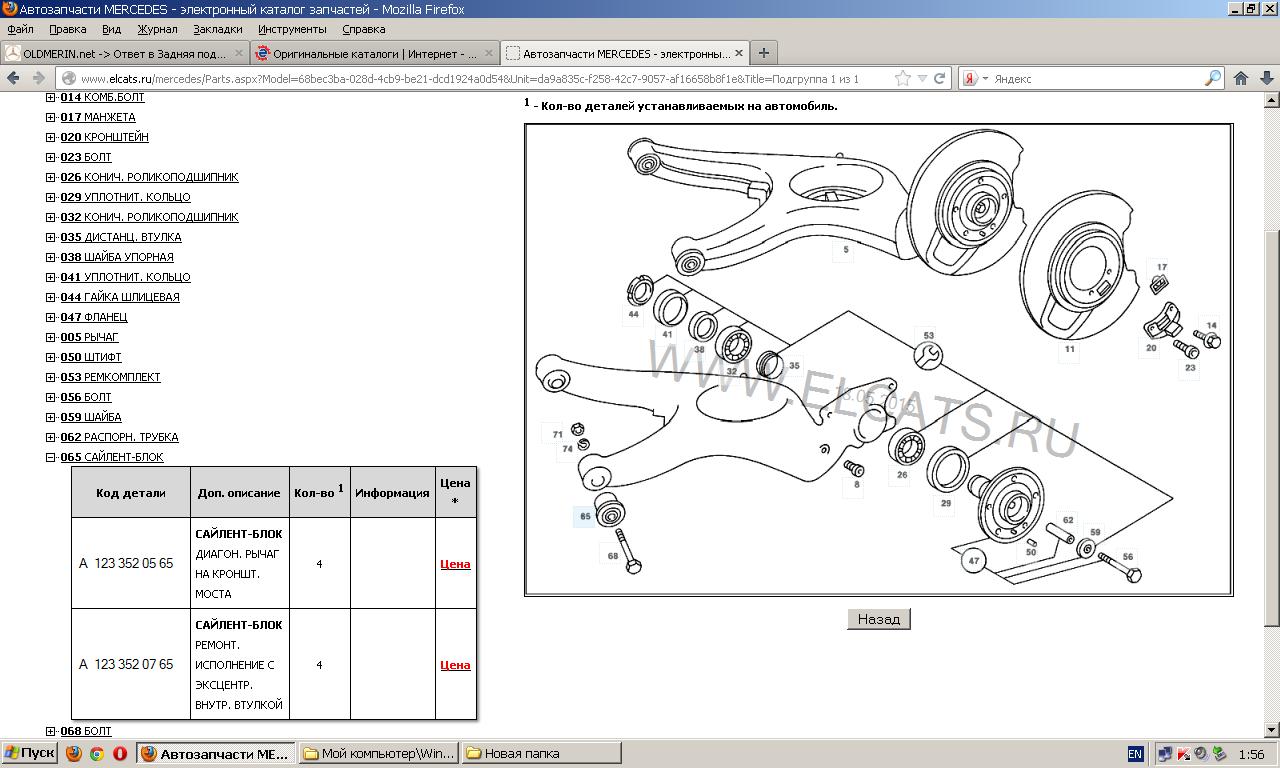This screenshot has width=1280, height=768.
Task: Open the 026 КОНИЧ. РОЛИКОПОДШИПНИК link
Action: (x=149, y=177)
